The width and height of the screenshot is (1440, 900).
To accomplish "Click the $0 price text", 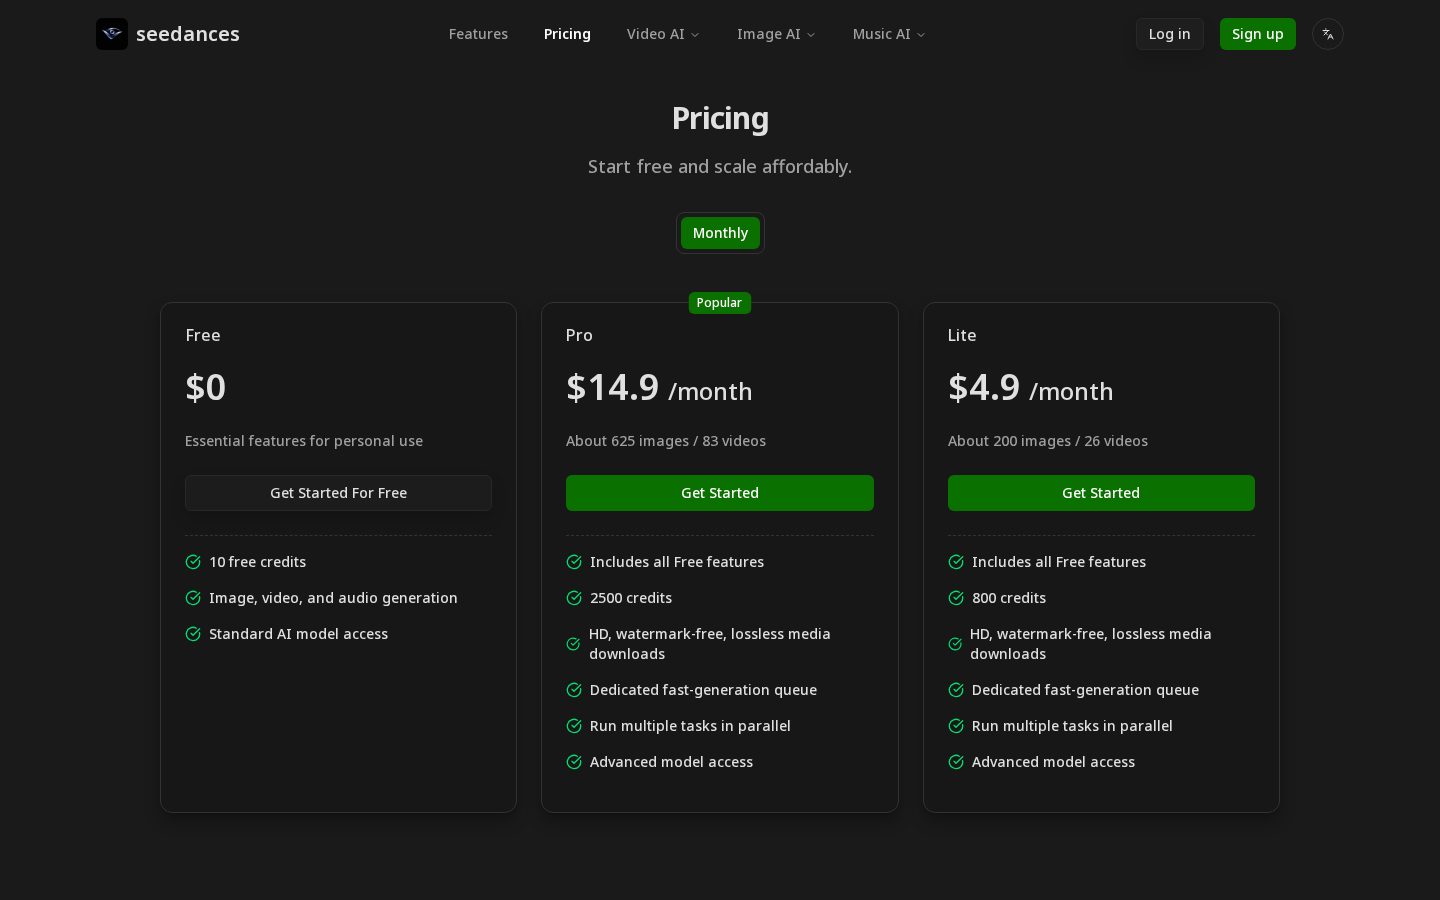I will coord(206,387).
